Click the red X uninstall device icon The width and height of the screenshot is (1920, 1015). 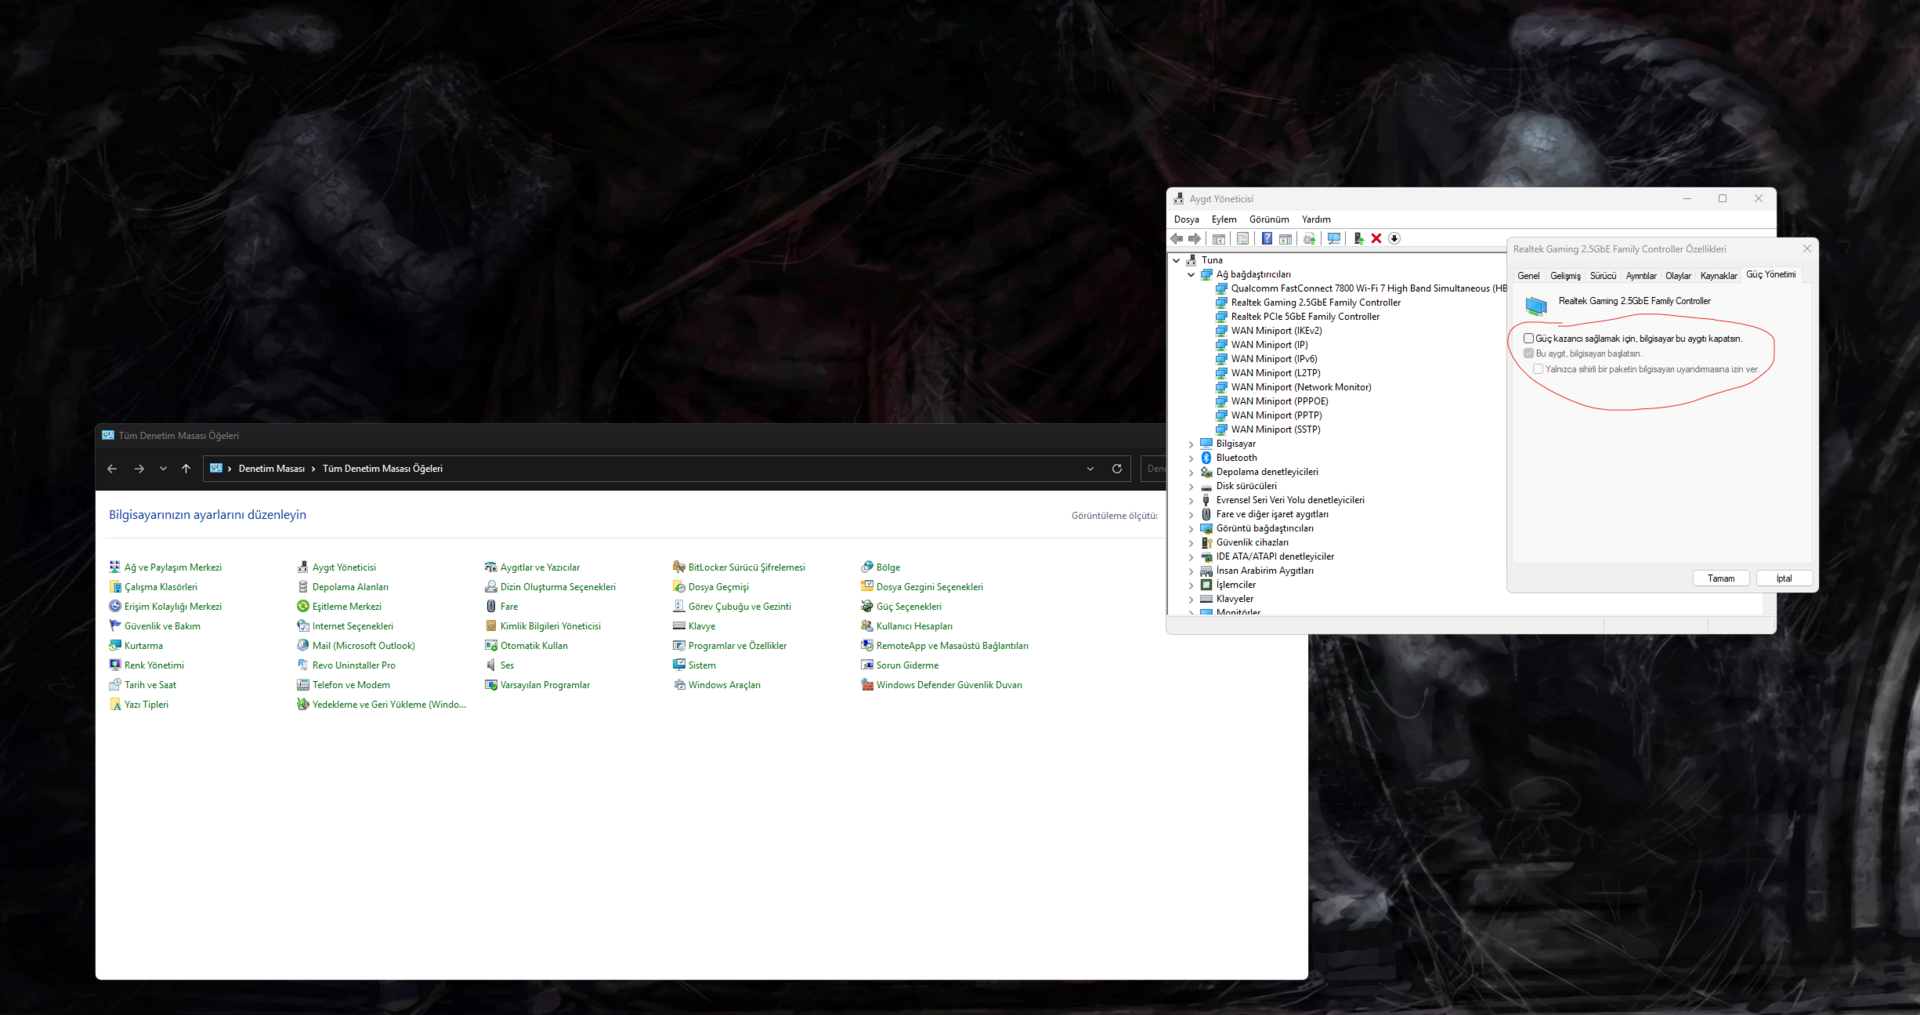(1376, 239)
